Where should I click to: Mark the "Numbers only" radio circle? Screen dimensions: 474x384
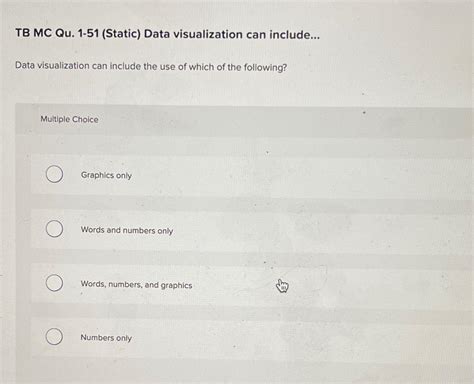tap(54, 336)
